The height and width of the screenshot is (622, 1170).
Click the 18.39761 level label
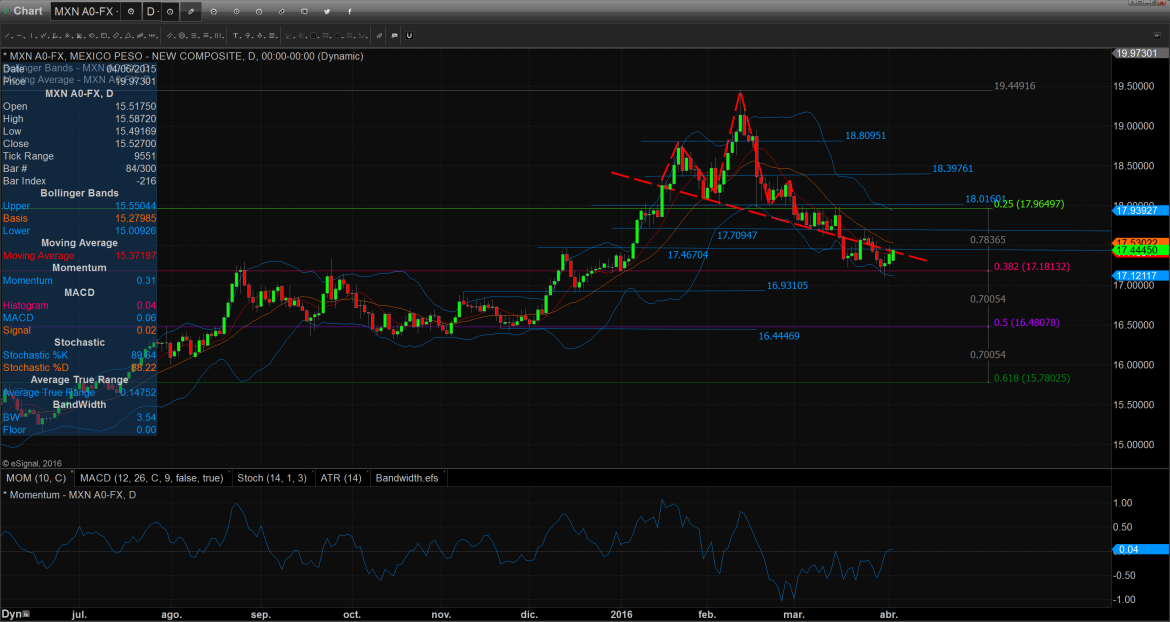[953, 169]
